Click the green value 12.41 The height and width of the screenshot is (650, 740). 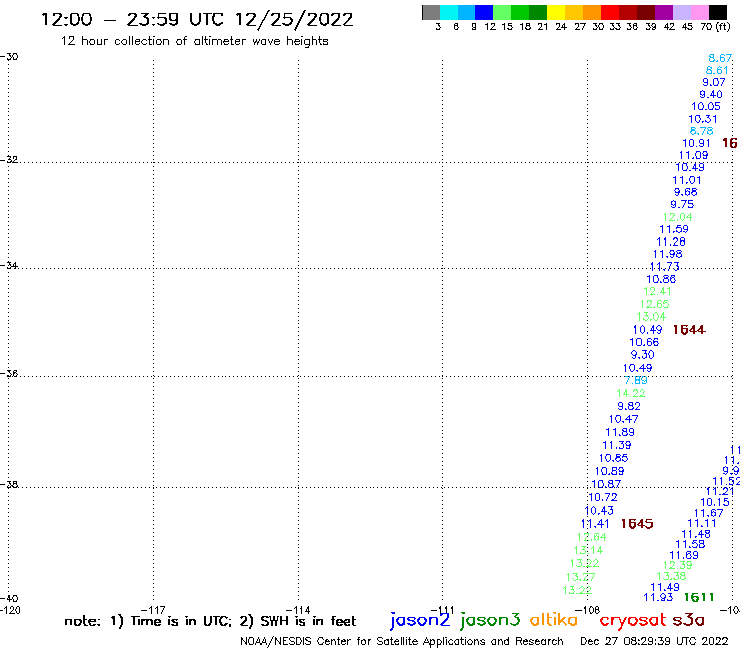pos(657,292)
